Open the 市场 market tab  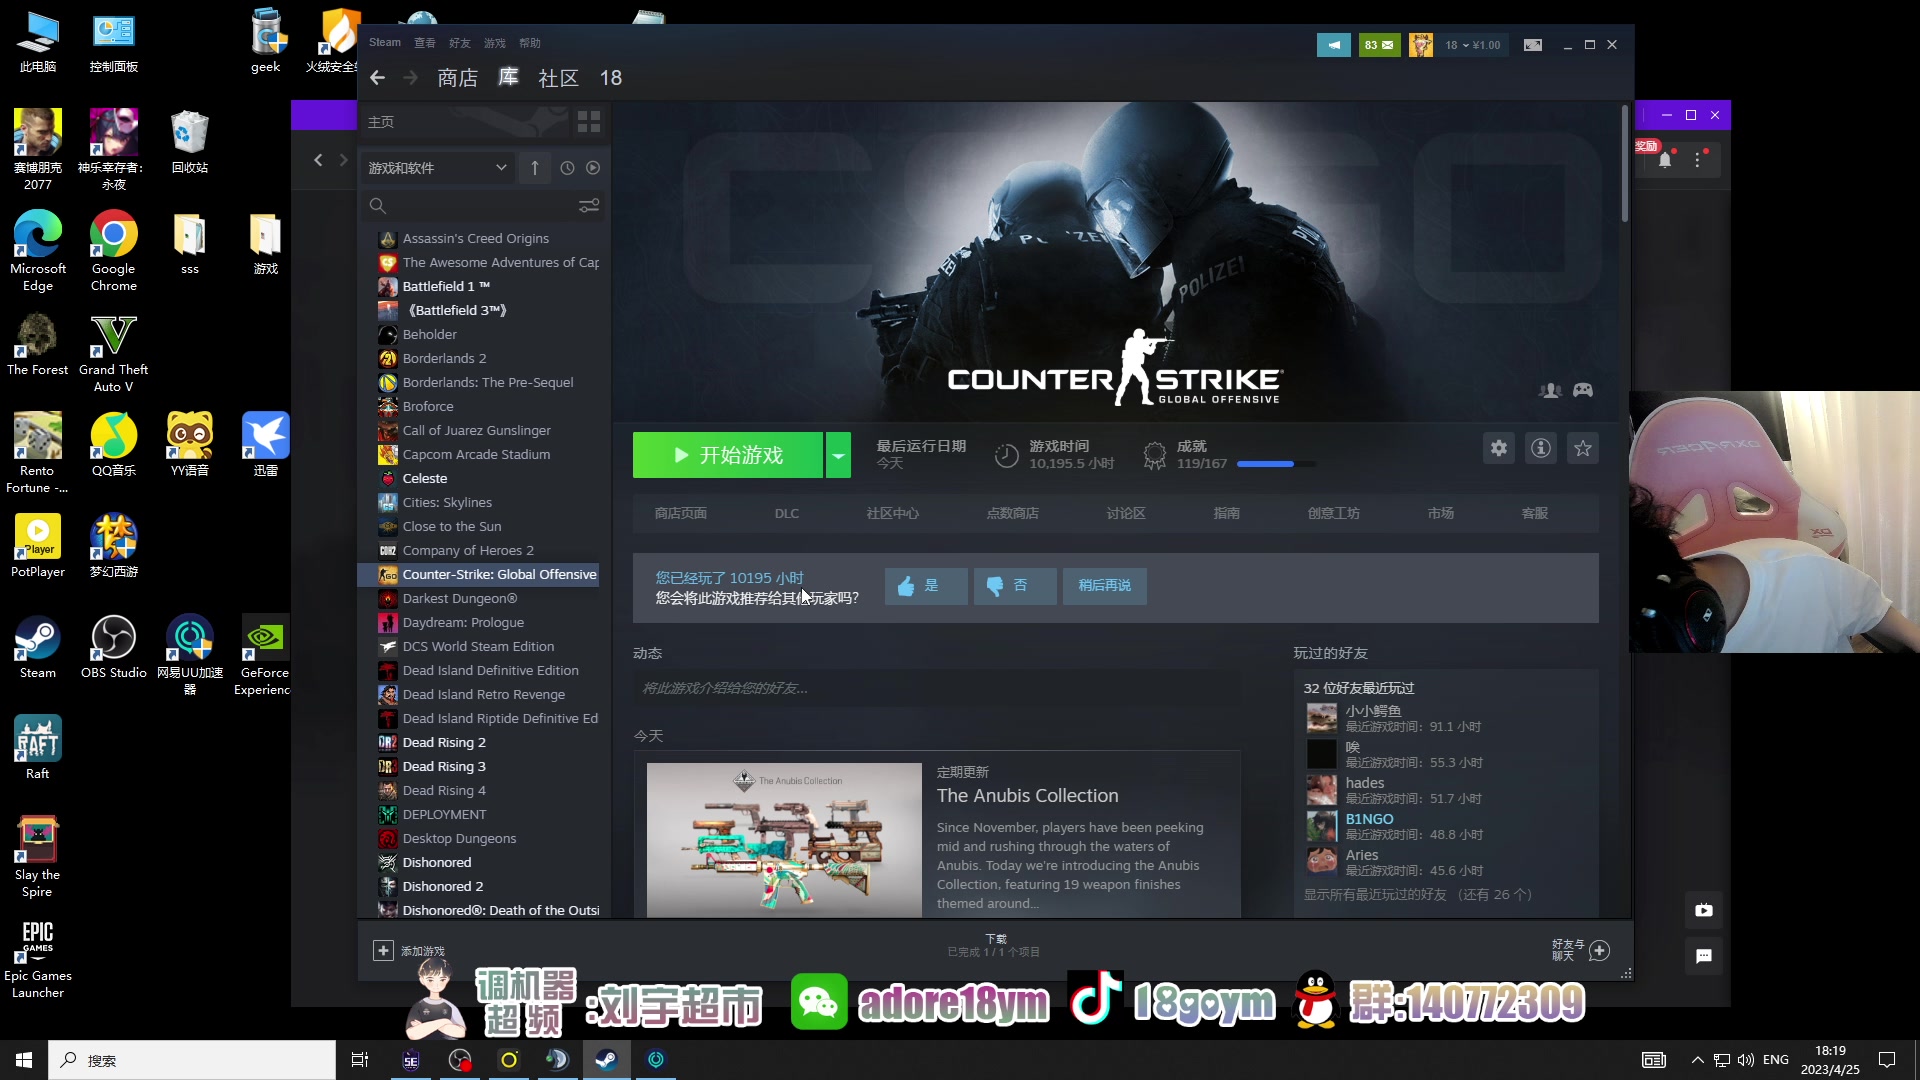(x=1441, y=513)
